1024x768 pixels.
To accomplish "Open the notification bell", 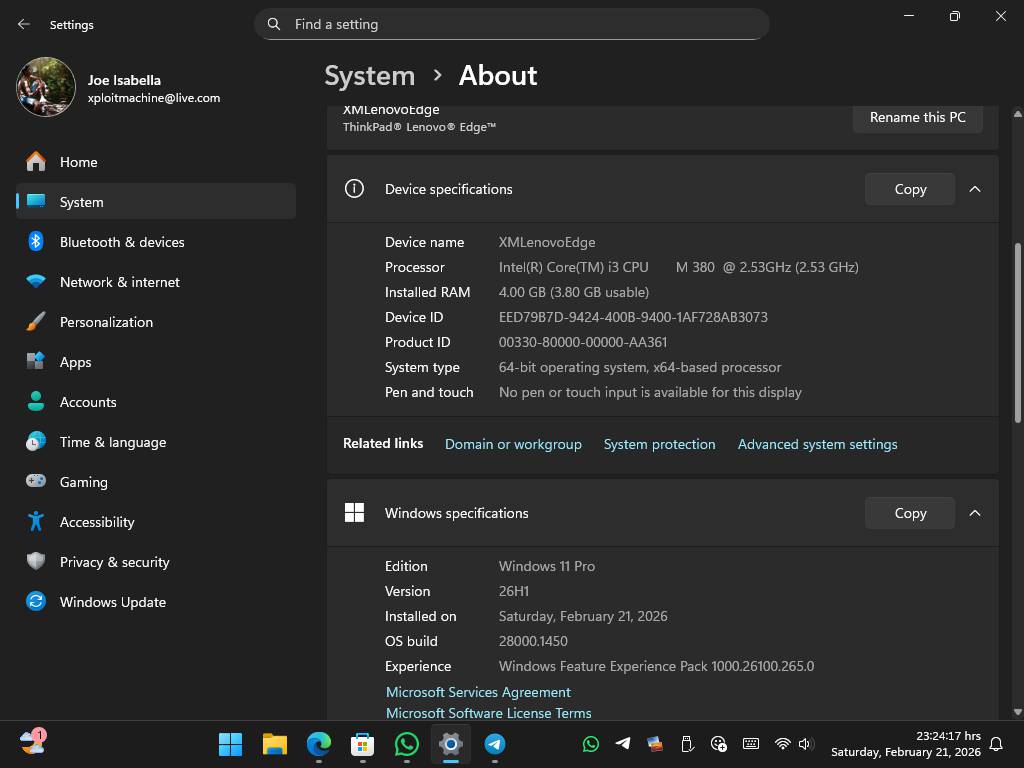I will click(997, 744).
